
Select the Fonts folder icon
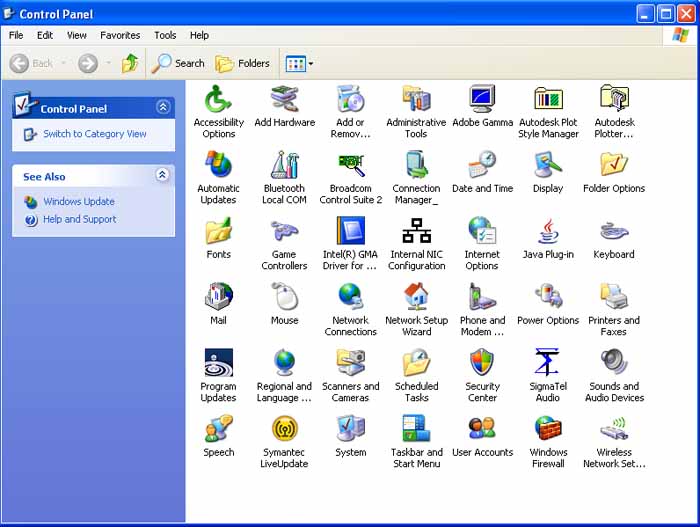[218, 230]
